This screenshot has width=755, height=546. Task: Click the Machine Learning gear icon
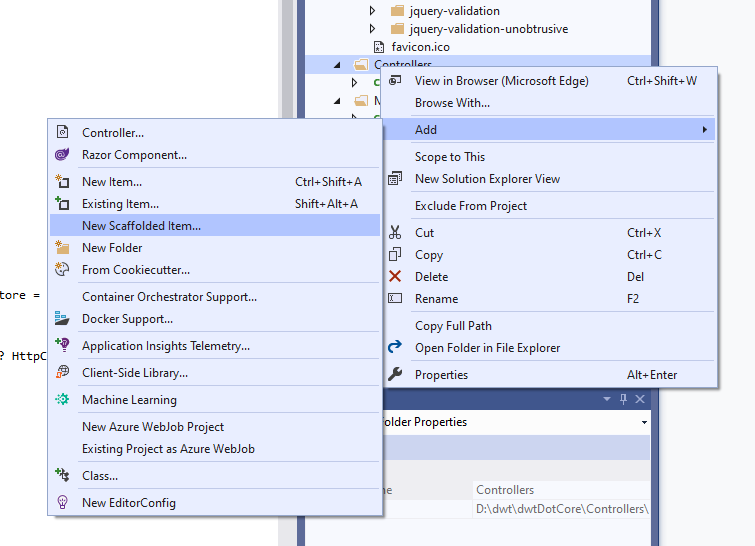pyautogui.click(x=62, y=400)
